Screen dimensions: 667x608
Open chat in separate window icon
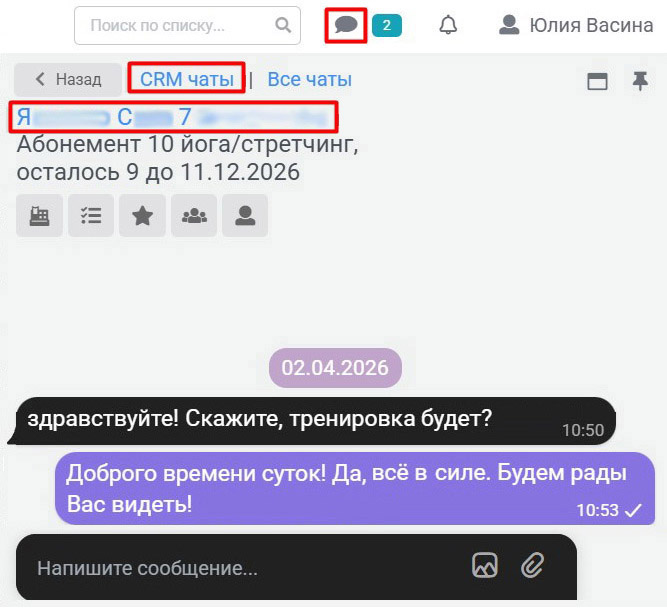[597, 81]
